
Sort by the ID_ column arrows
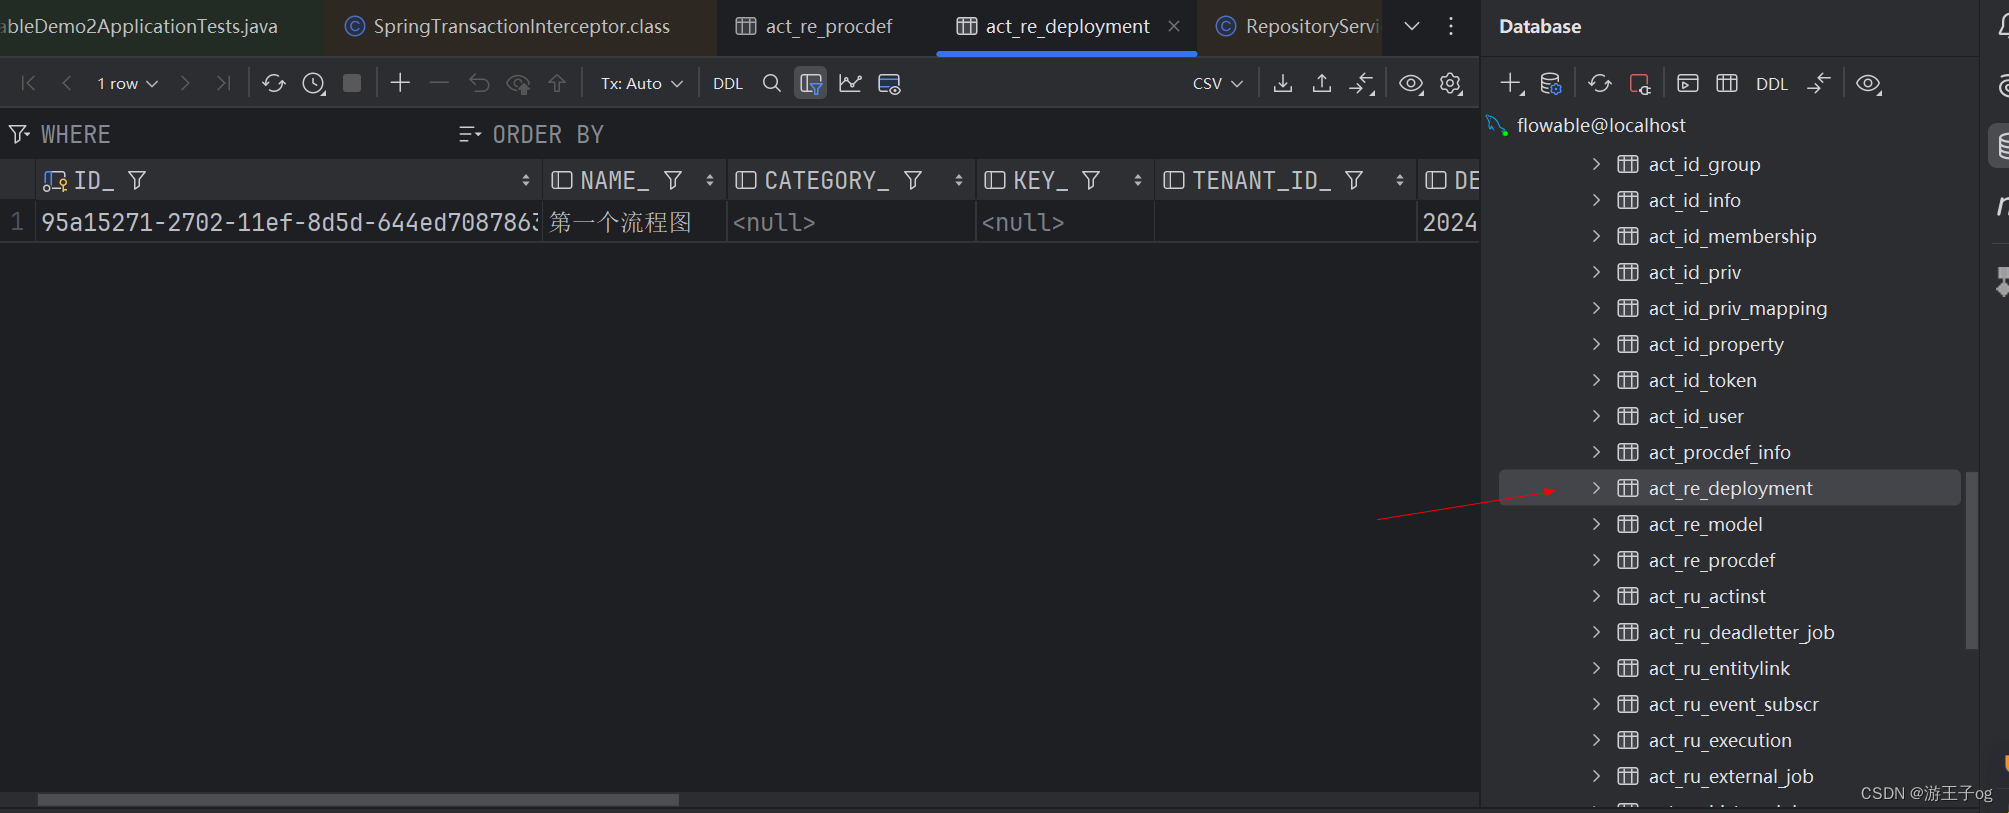click(x=526, y=180)
